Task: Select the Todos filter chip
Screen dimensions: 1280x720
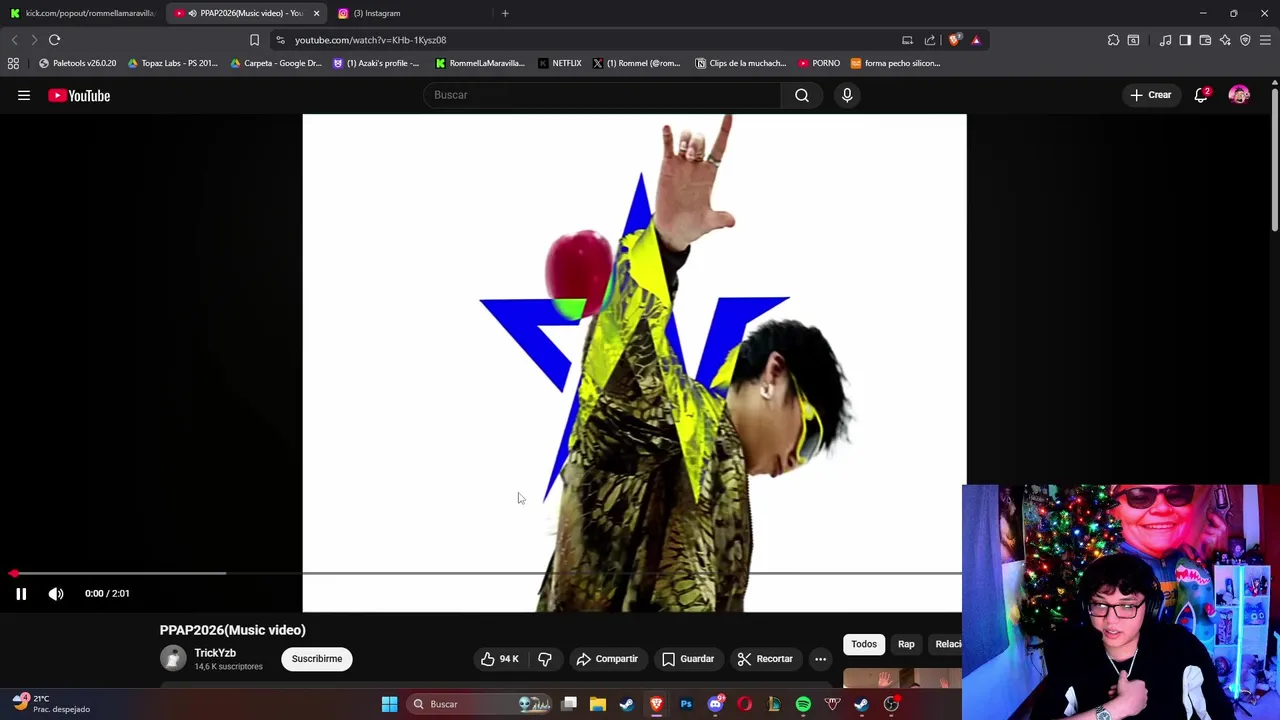Action: point(864,644)
